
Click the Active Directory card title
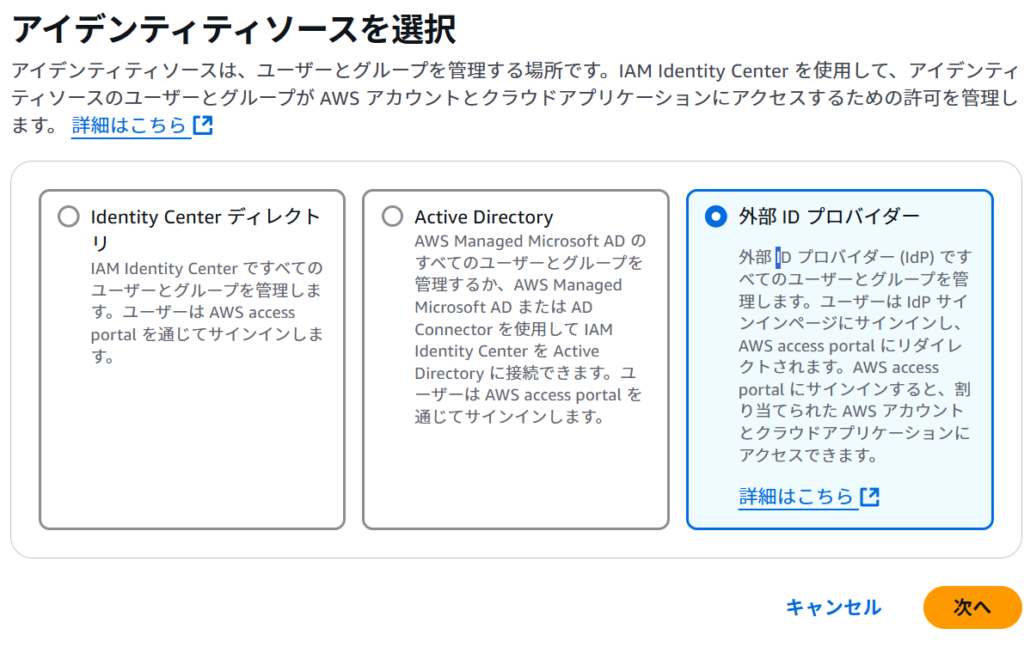click(483, 217)
